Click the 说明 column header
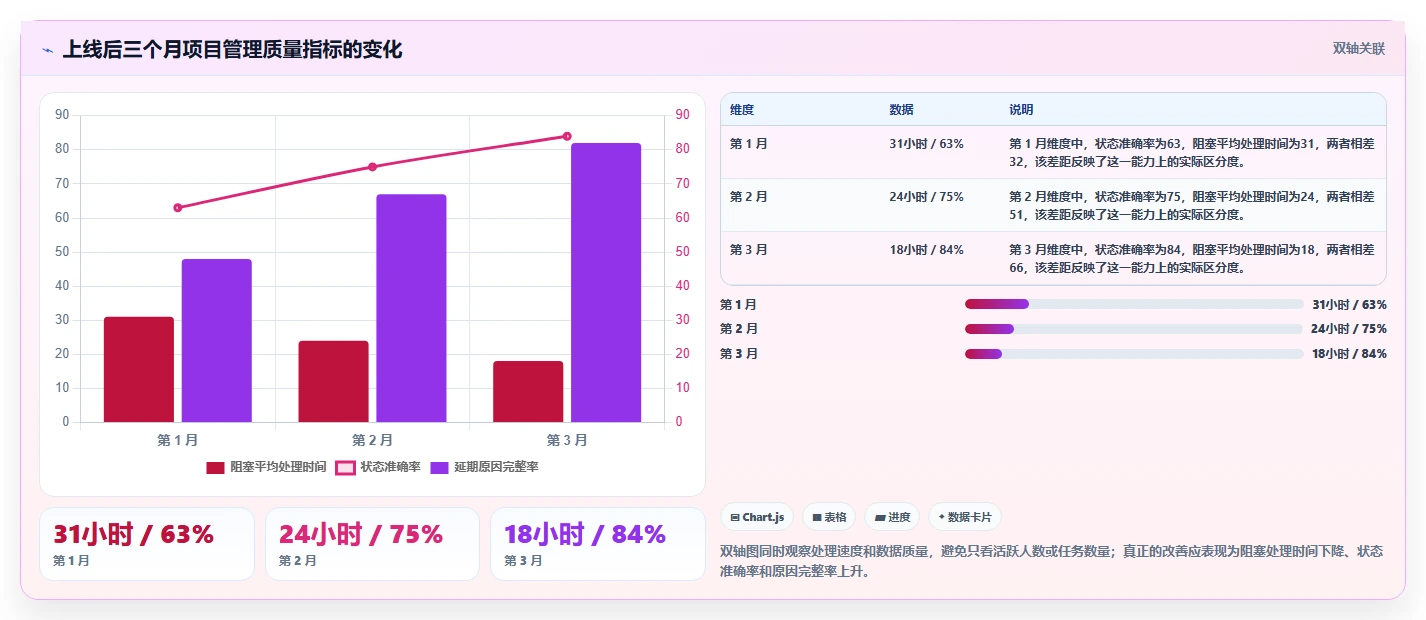The height and width of the screenshot is (620, 1426). click(x=1021, y=110)
